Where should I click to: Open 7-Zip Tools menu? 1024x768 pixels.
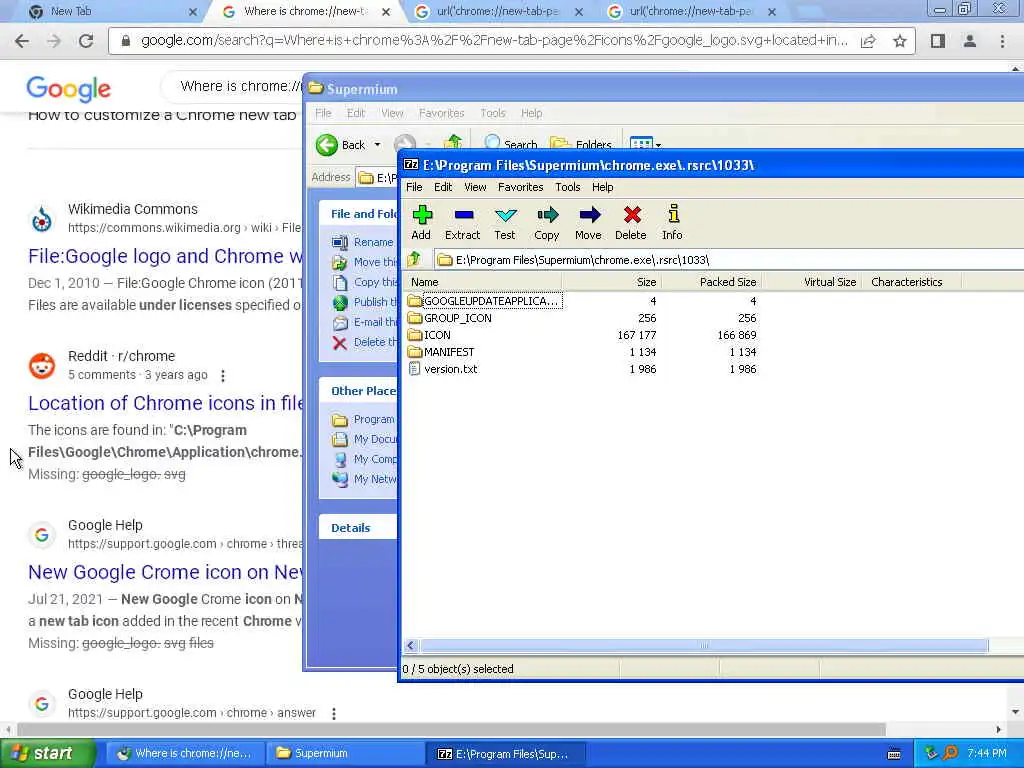click(568, 187)
